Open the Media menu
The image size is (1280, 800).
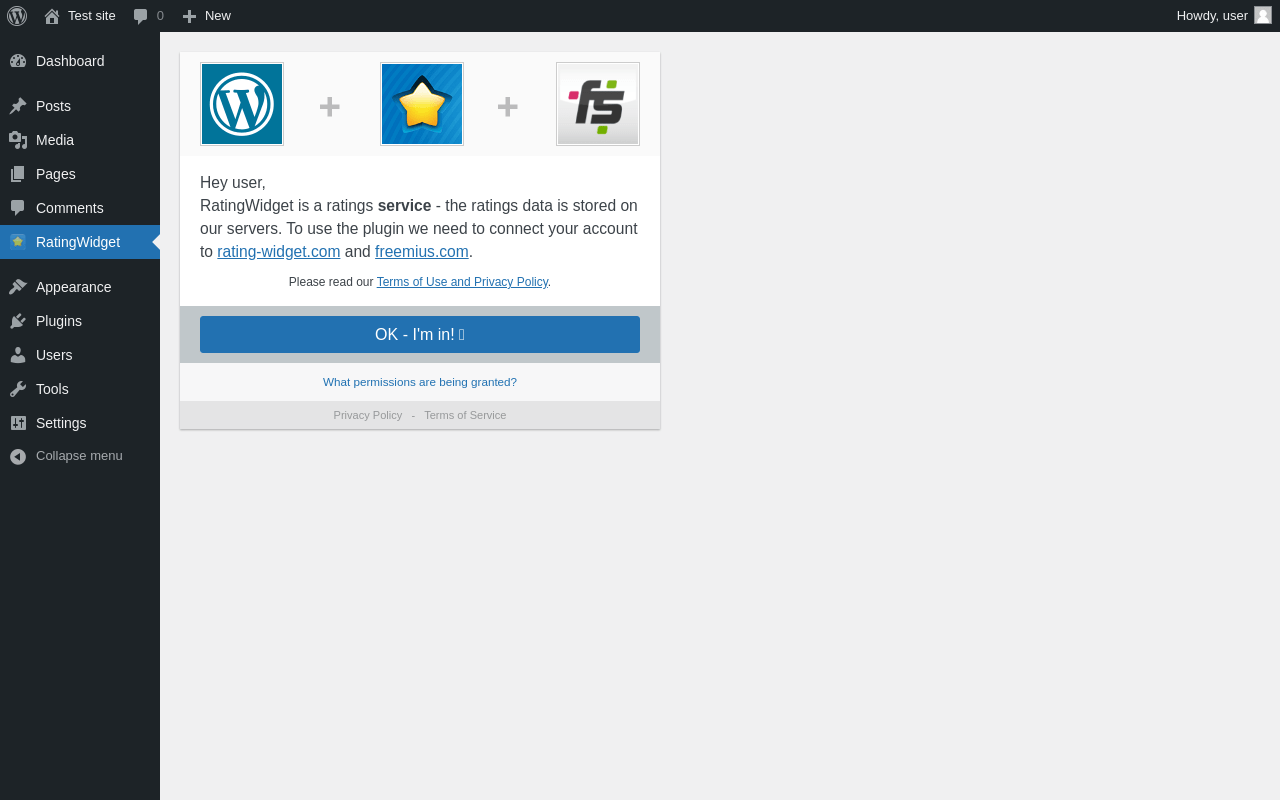point(80,140)
